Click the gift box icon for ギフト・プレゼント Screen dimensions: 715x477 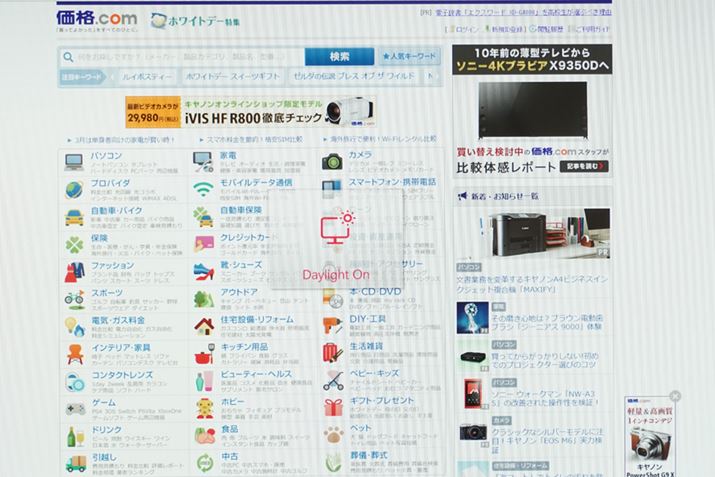[333, 408]
